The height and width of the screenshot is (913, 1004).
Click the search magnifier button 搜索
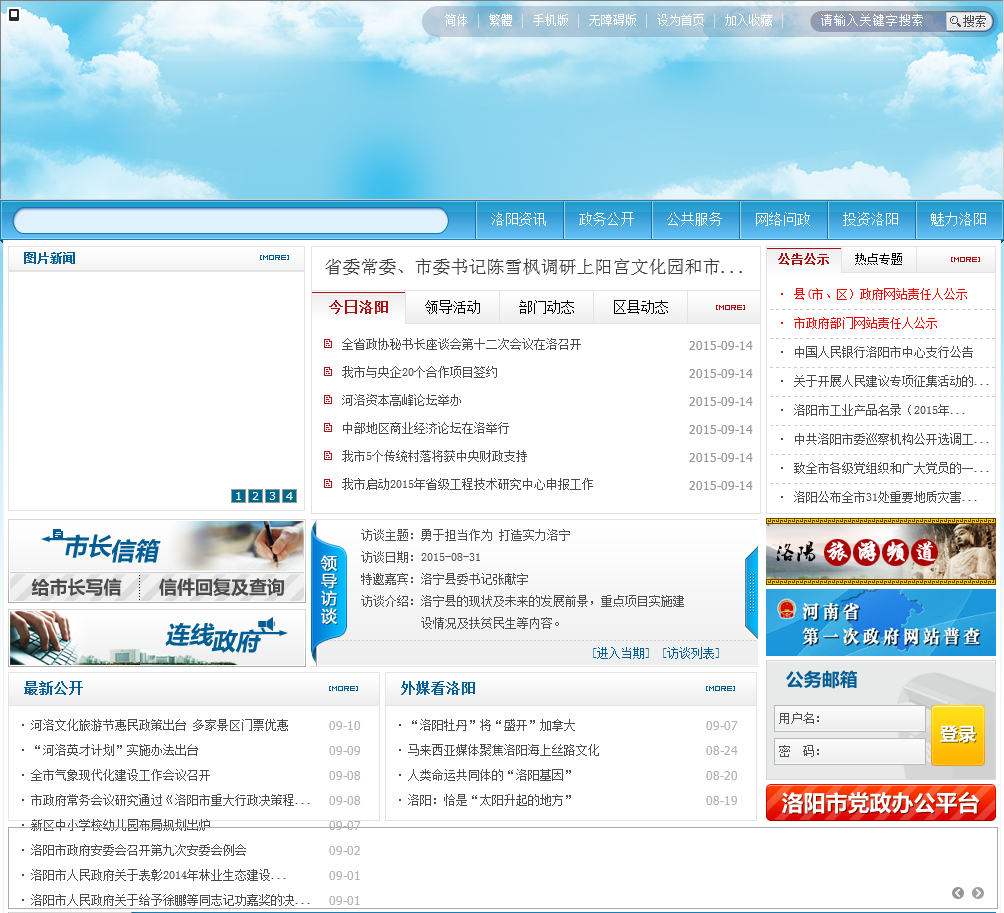968,21
